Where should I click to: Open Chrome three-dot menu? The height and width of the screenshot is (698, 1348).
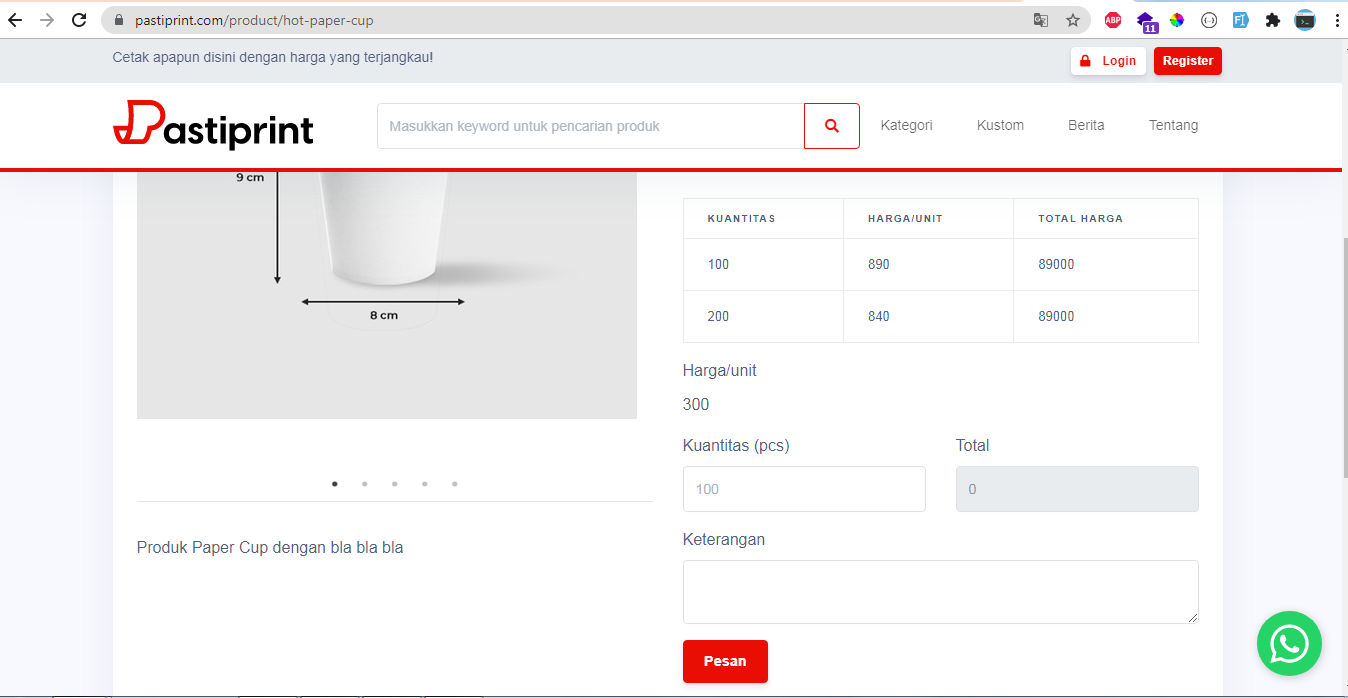point(1337,20)
